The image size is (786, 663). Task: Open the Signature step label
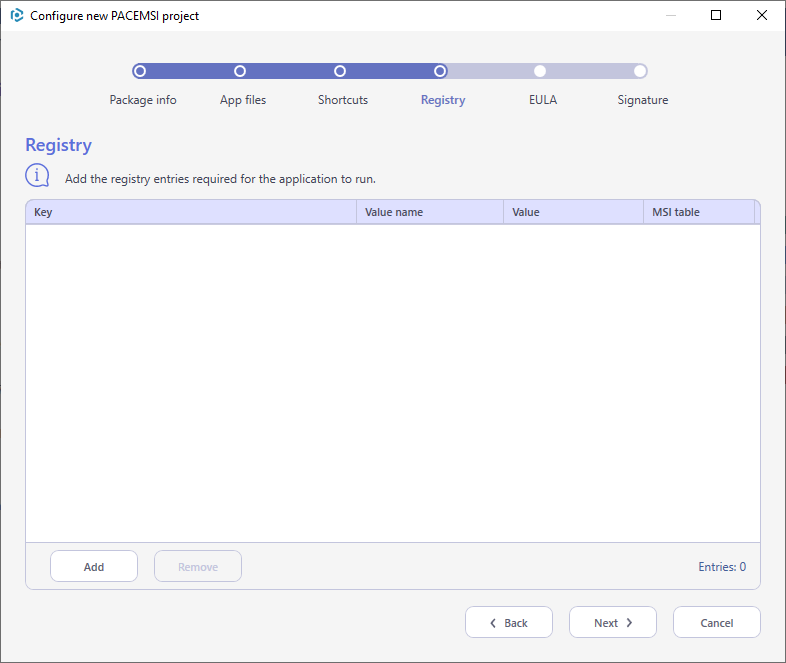tap(643, 100)
